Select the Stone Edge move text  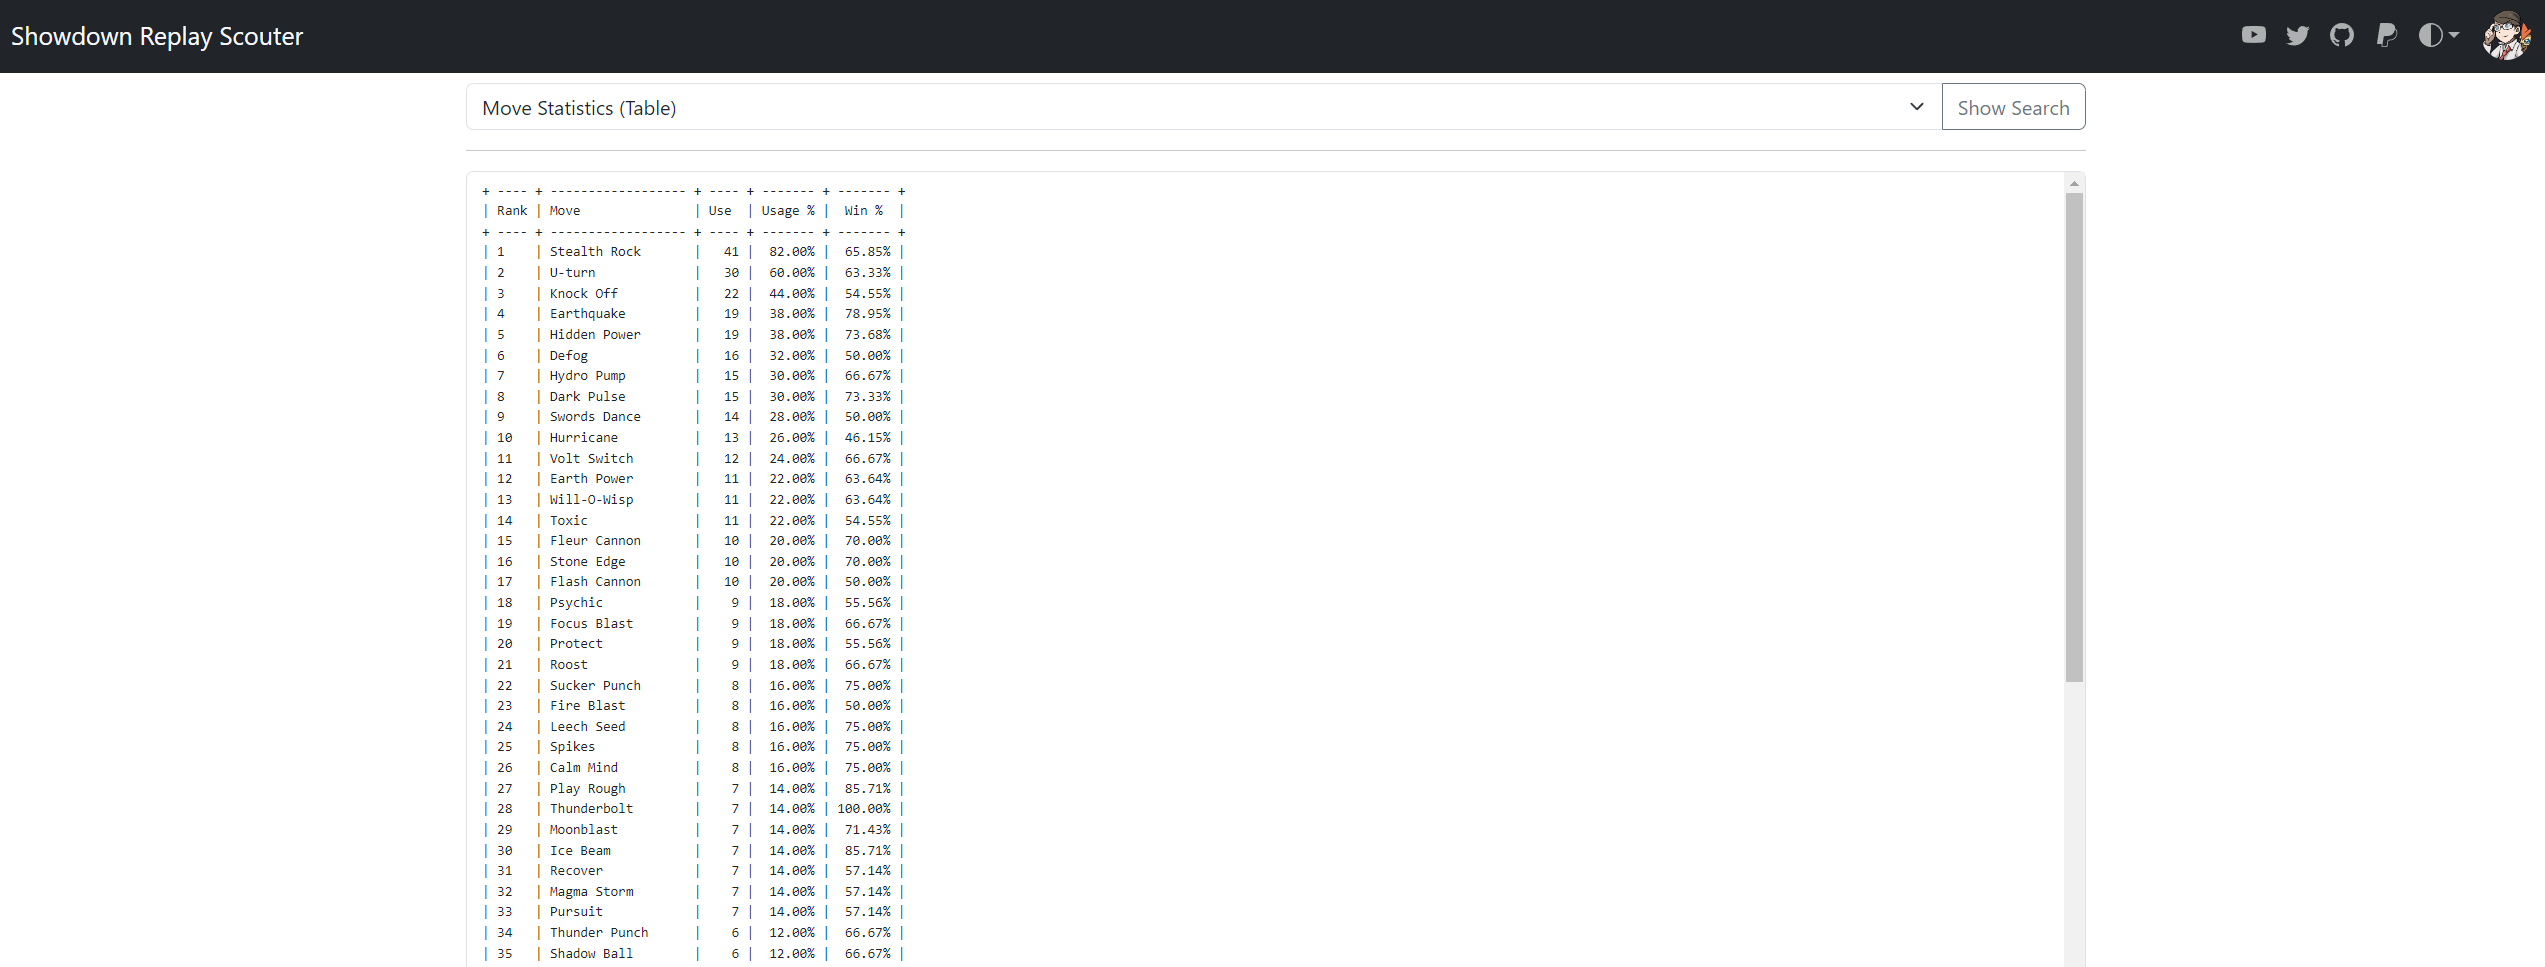click(x=587, y=562)
